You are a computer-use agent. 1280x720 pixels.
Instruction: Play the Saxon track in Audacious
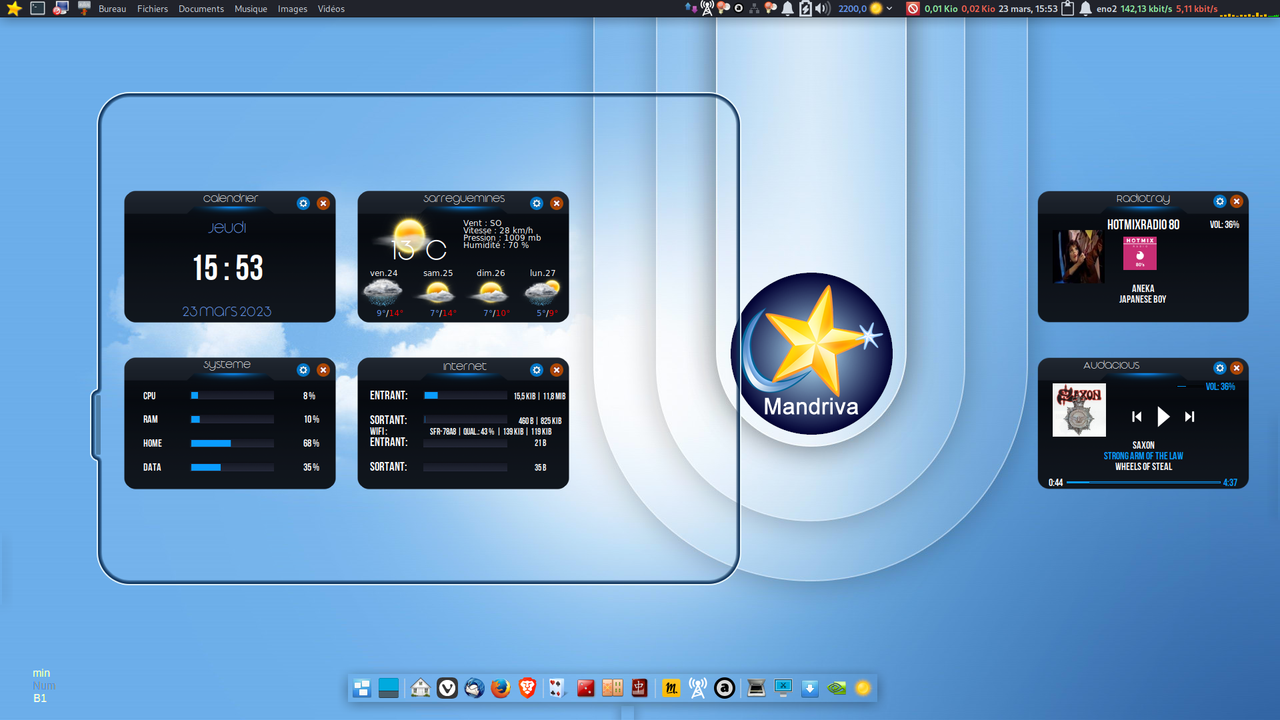[x=1163, y=416]
